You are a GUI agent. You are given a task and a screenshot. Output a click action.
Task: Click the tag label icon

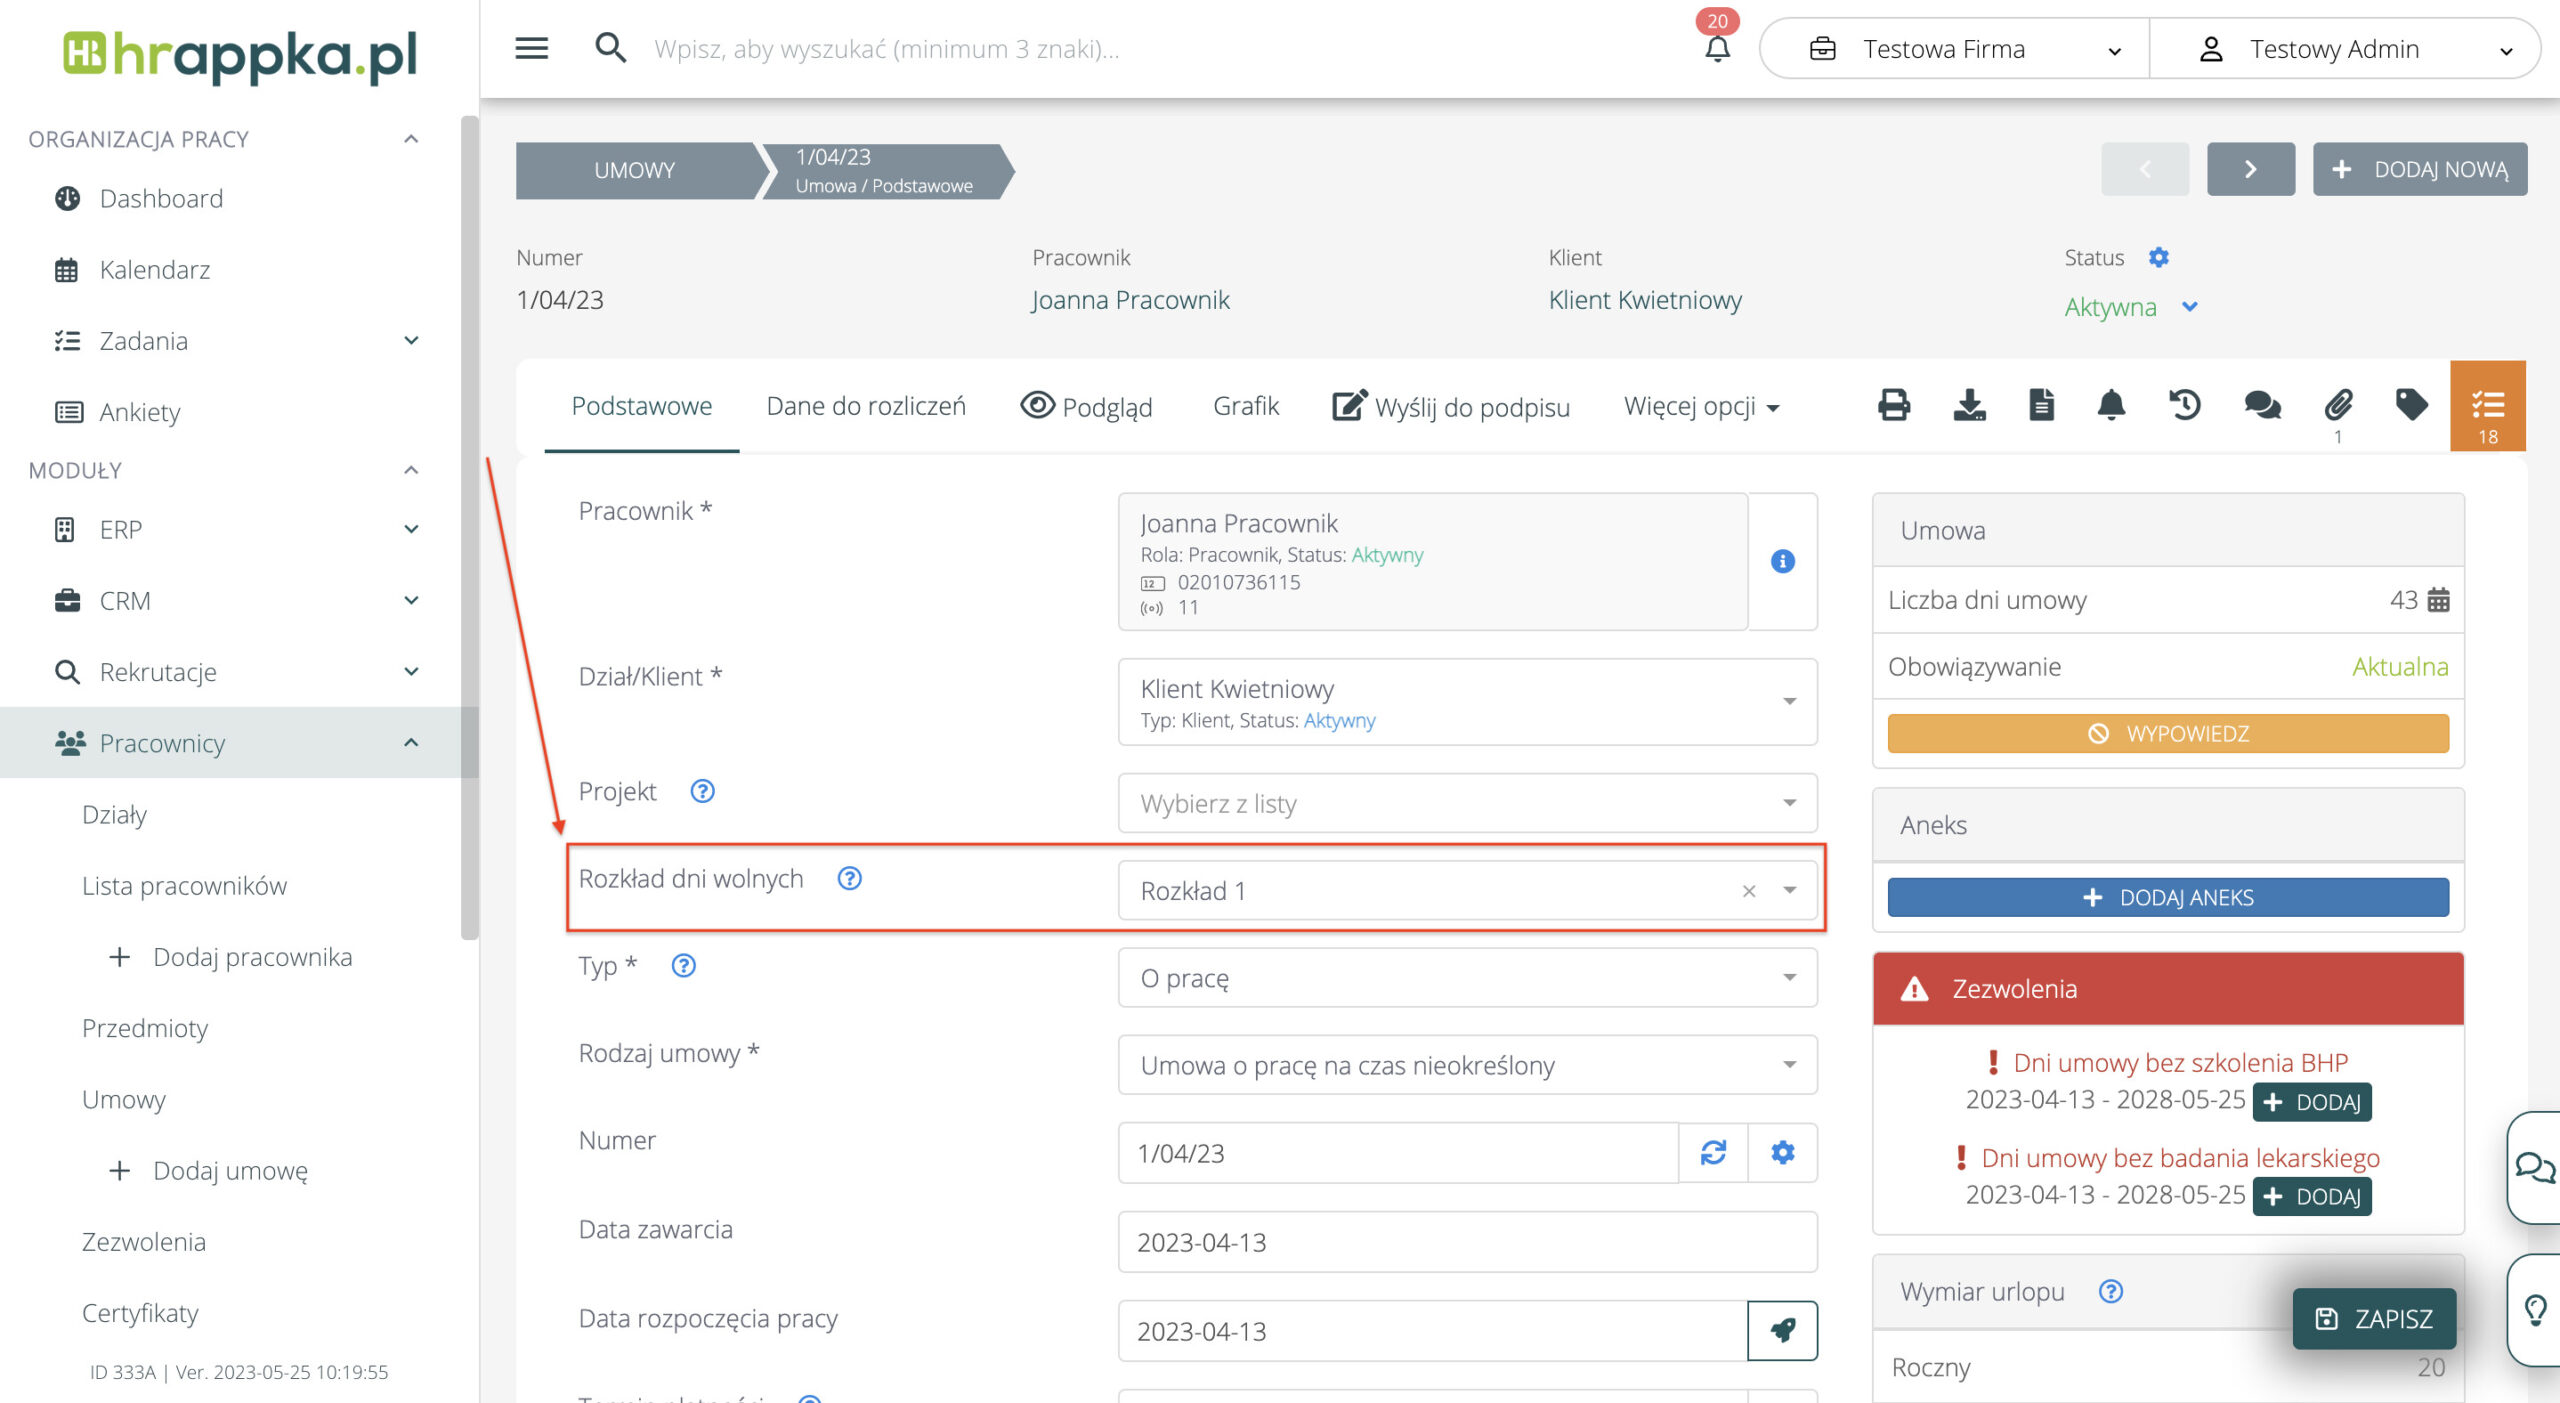[x=2411, y=405]
